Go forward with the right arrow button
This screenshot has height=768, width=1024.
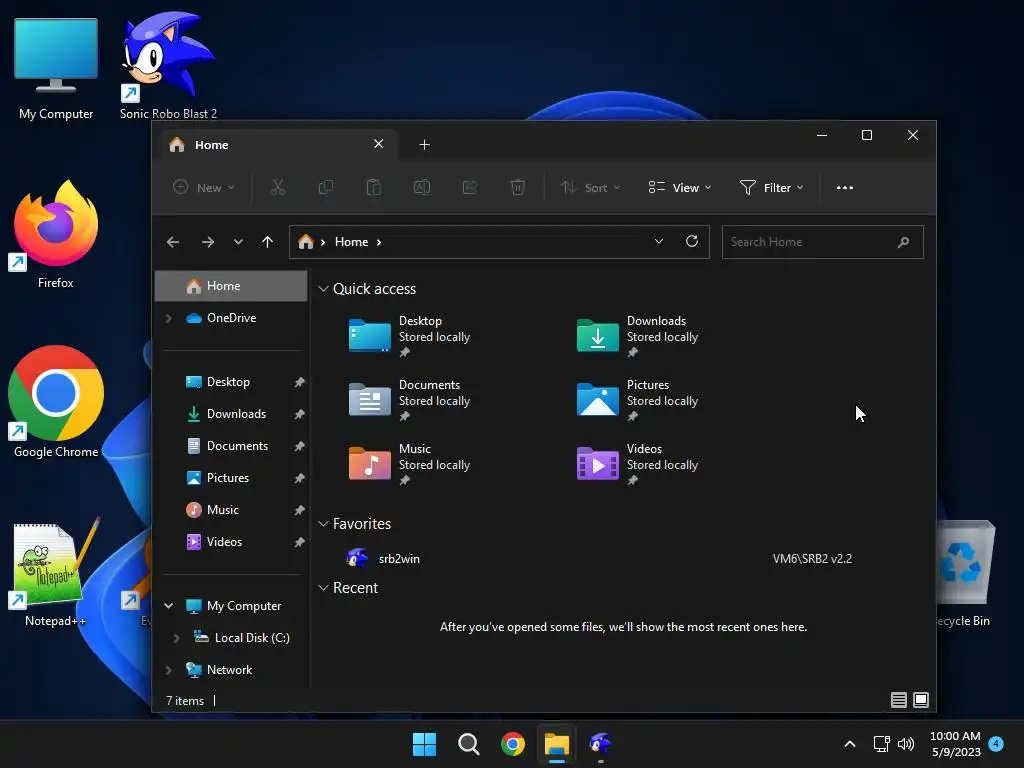pyautogui.click(x=208, y=242)
